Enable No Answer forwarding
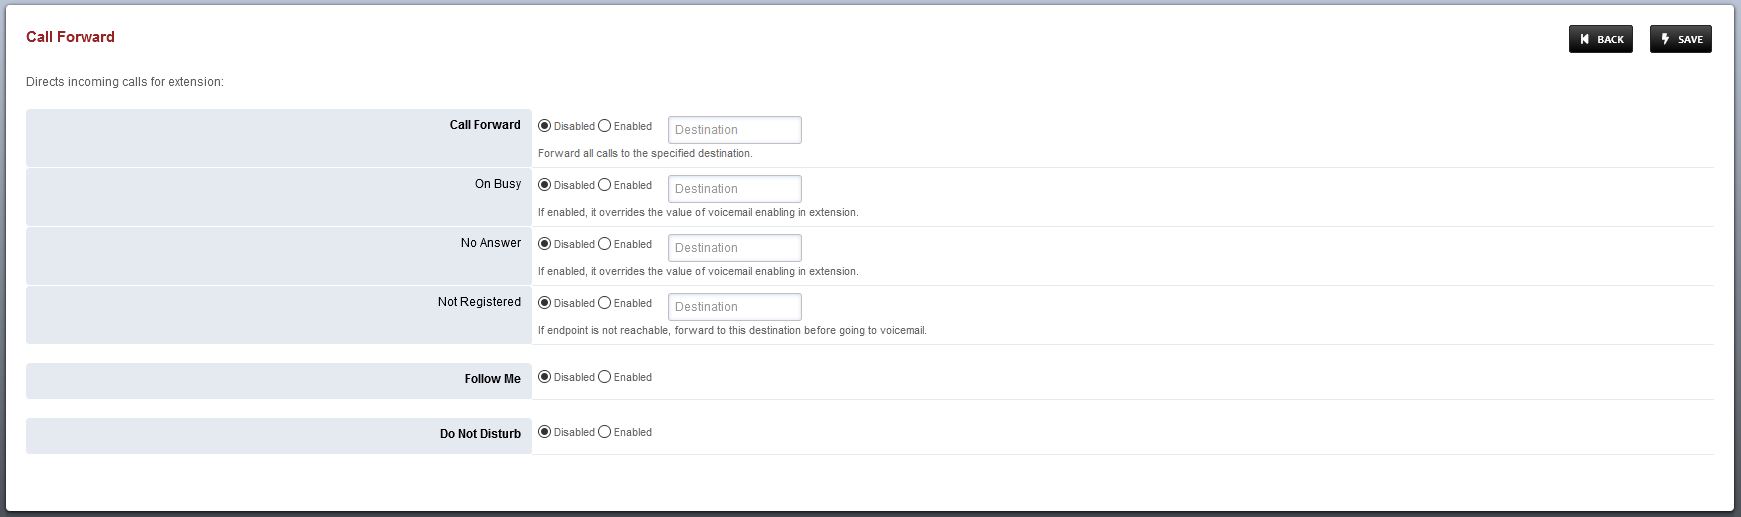 (x=604, y=244)
